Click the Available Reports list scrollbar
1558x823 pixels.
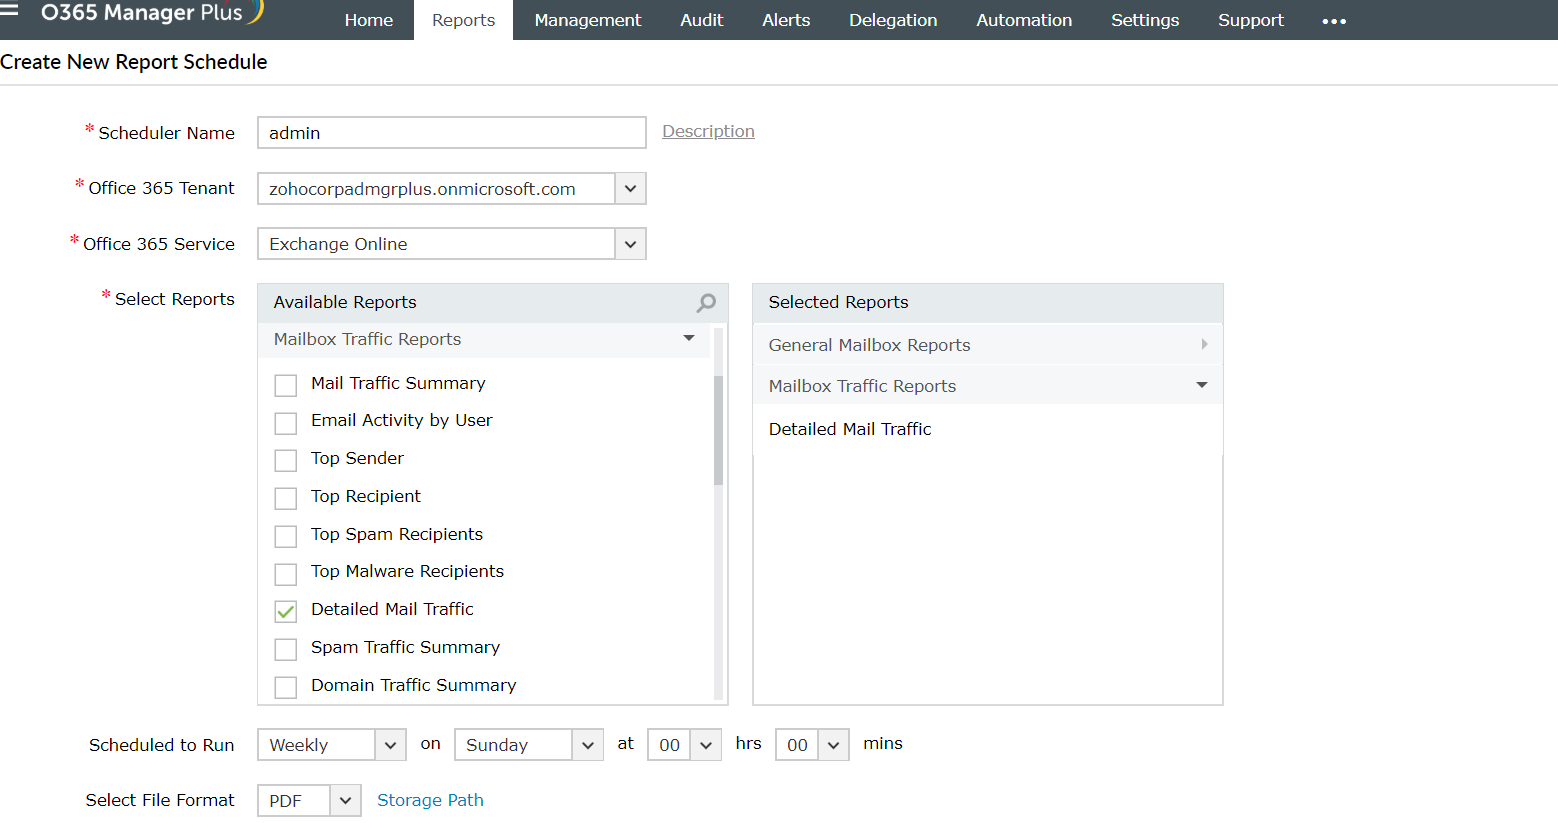click(718, 430)
